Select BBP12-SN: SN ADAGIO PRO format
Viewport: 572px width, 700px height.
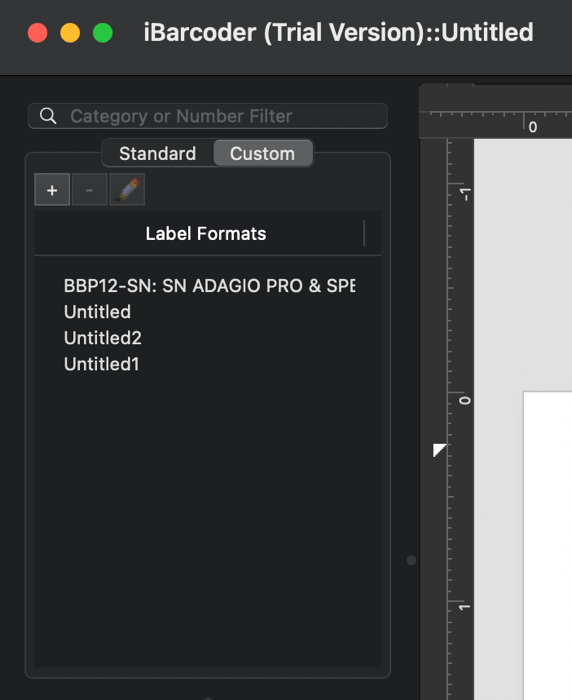(209, 286)
